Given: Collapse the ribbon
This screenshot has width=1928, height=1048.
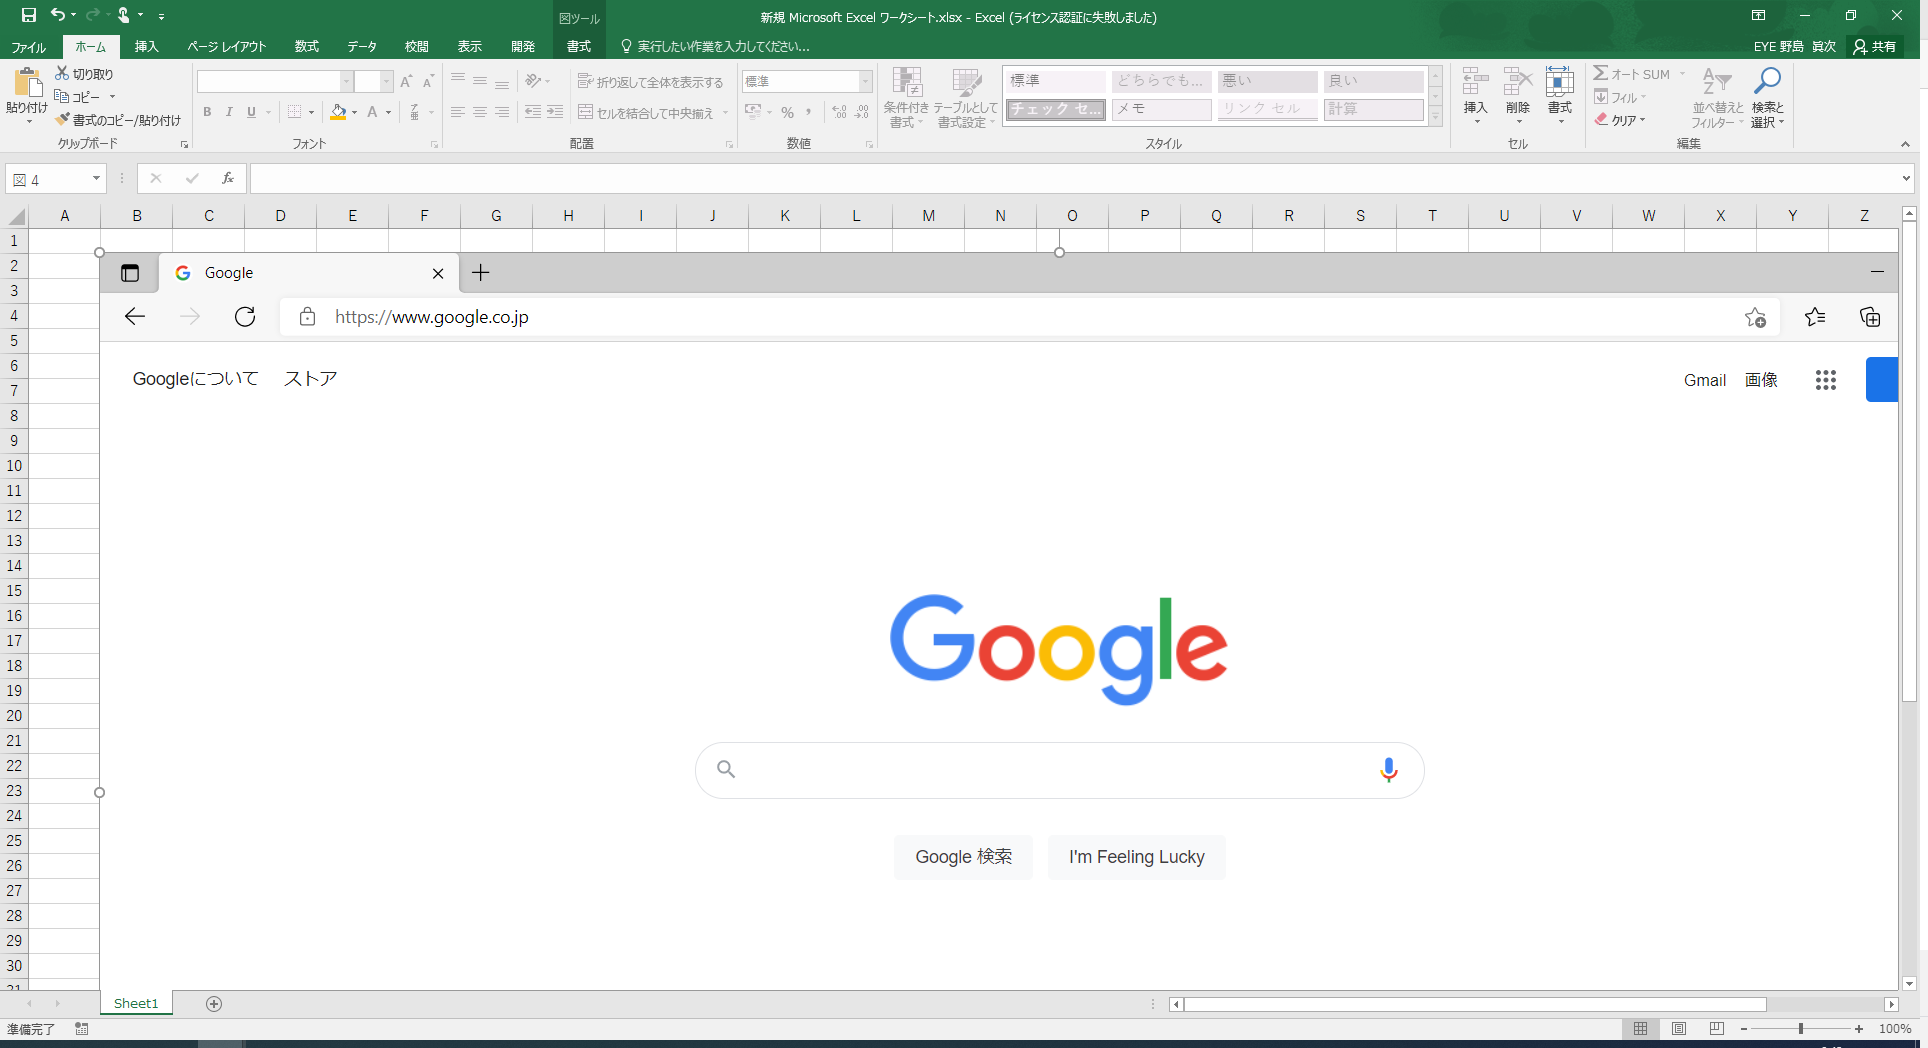Looking at the screenshot, I should pos(1906,144).
